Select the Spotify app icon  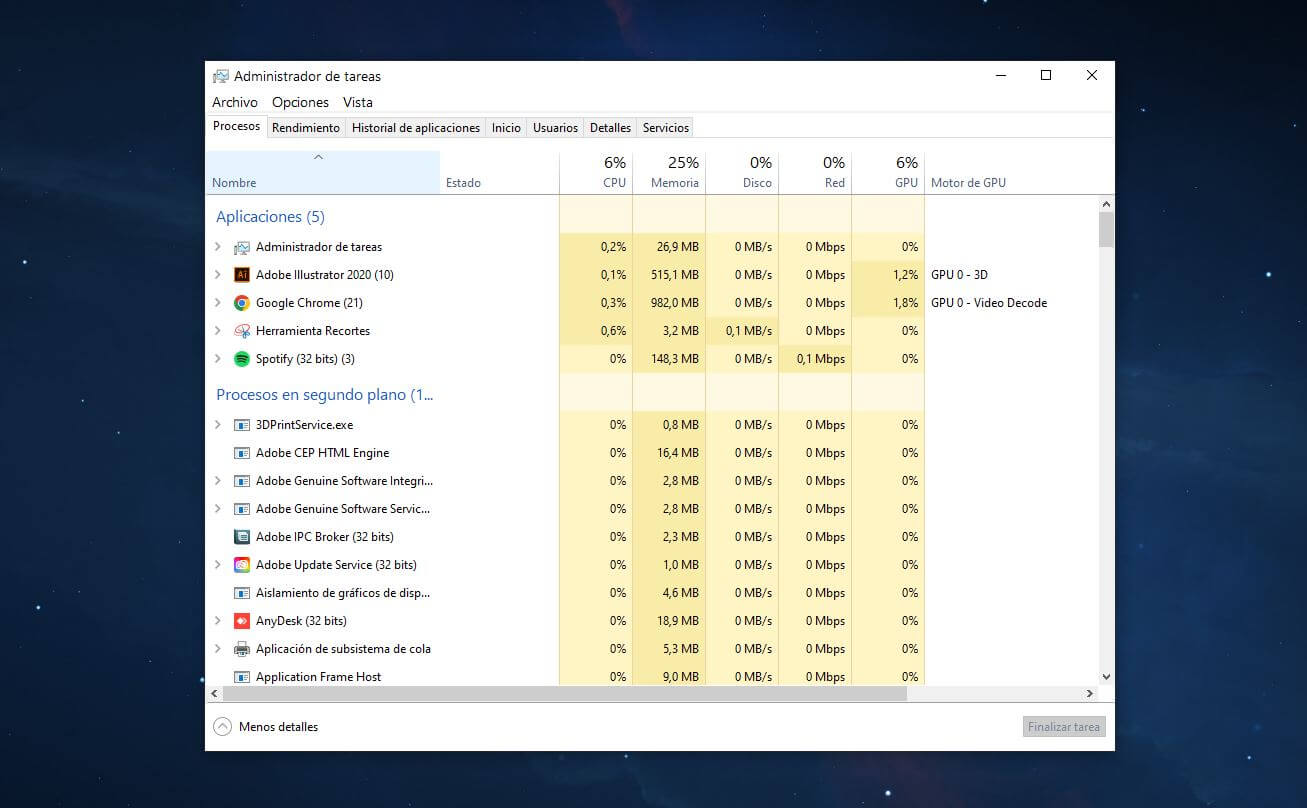click(242, 359)
